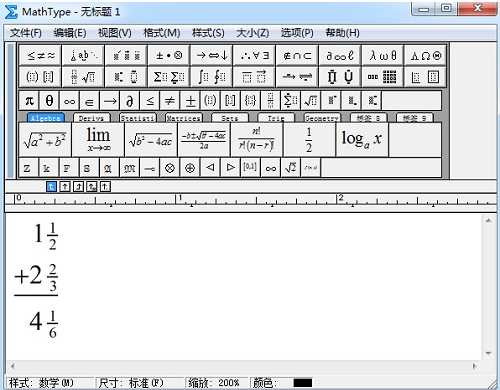Viewport: 500px width, 390px height.
Task: Open products and set theory templates palette
Action: [x=340, y=77]
